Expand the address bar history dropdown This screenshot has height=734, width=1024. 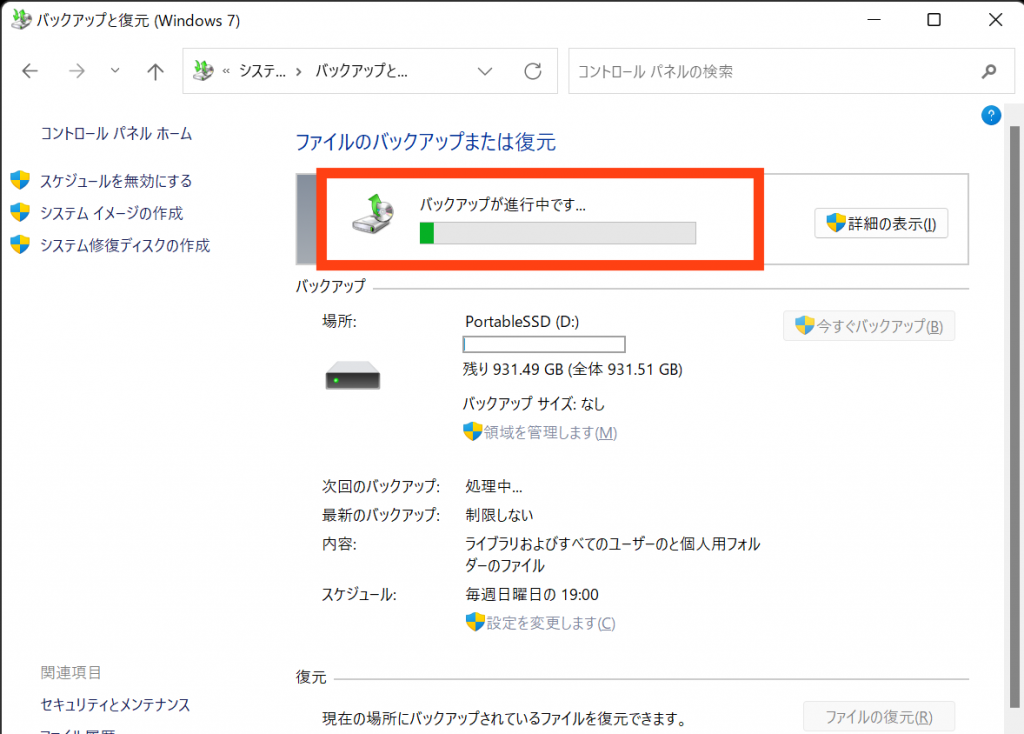485,72
